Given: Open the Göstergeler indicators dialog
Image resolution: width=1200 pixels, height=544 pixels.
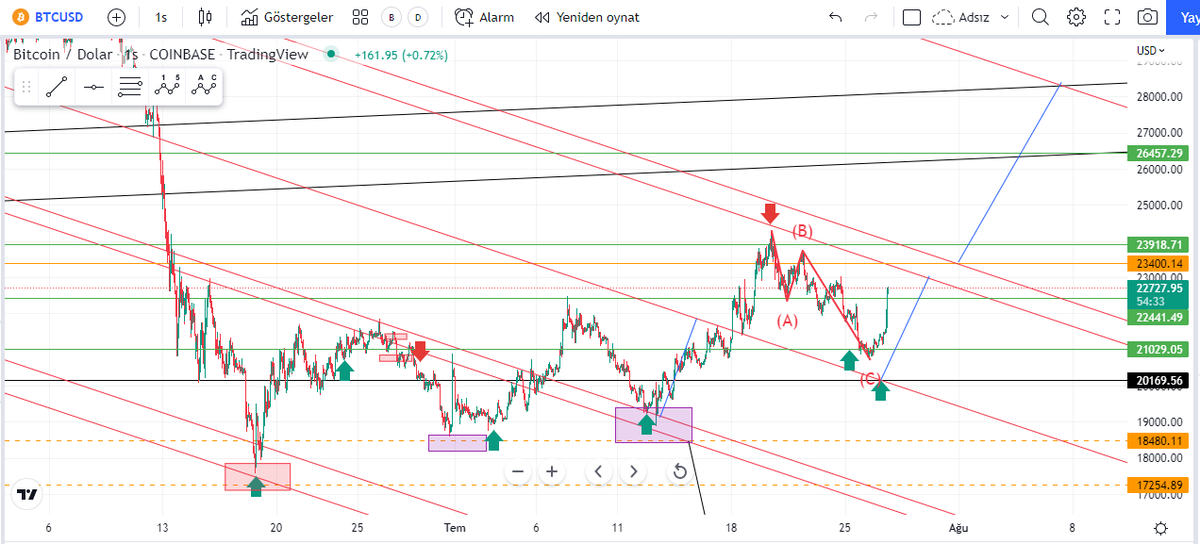Looking at the screenshot, I should 287,17.
